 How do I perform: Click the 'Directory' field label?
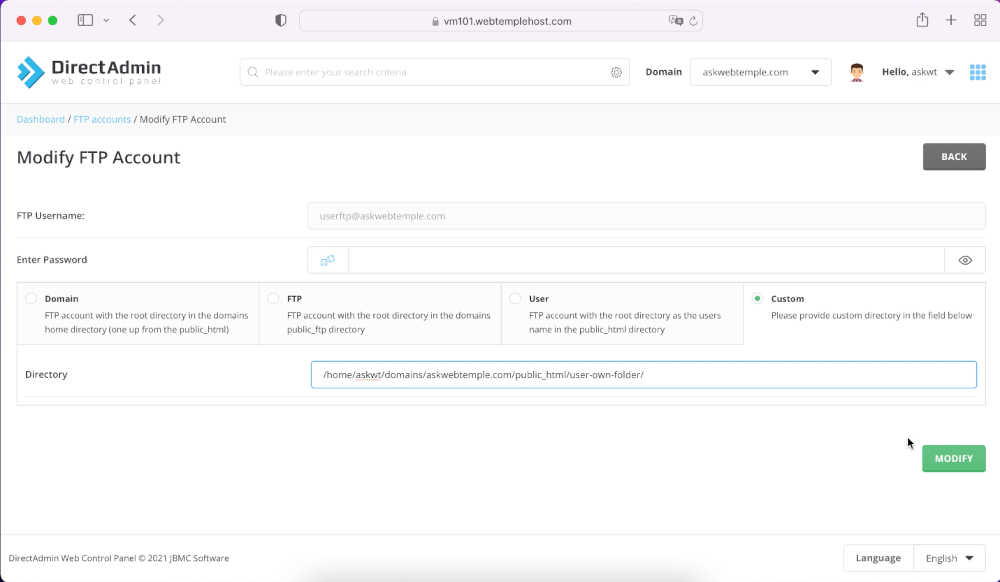tap(46, 374)
